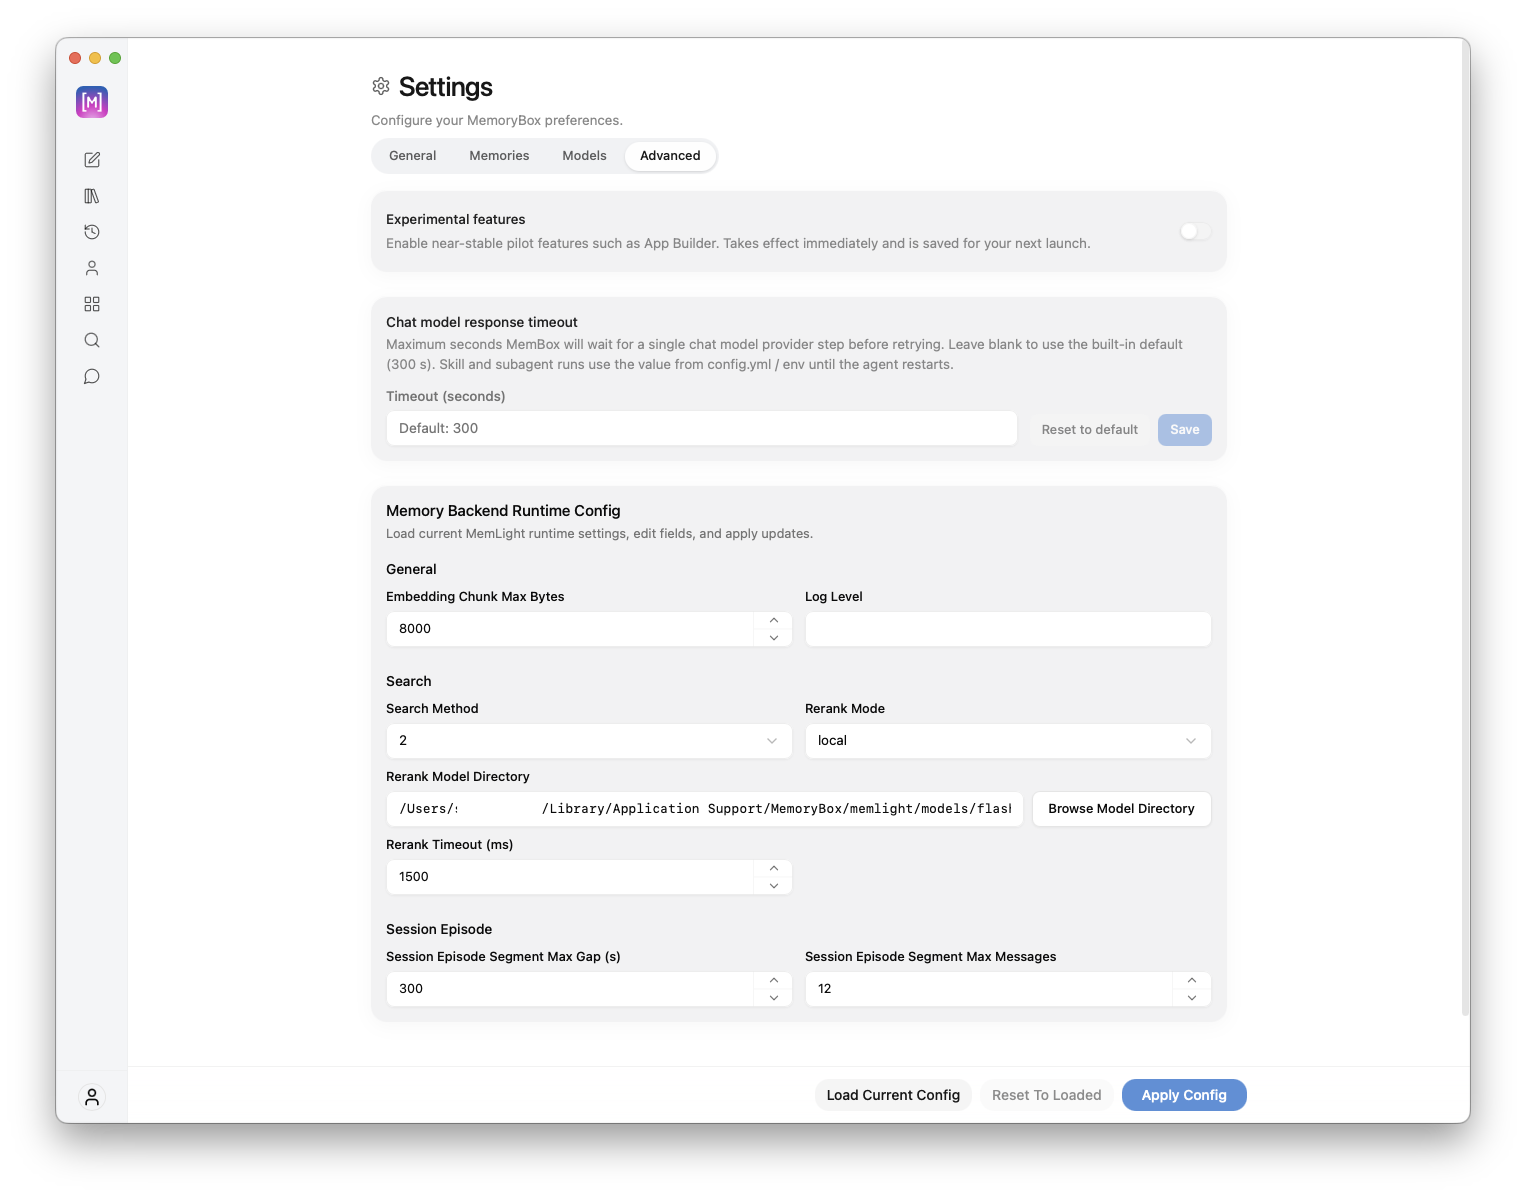Click Reset to default button
Screen dimensions: 1526x1197
coord(1089,430)
